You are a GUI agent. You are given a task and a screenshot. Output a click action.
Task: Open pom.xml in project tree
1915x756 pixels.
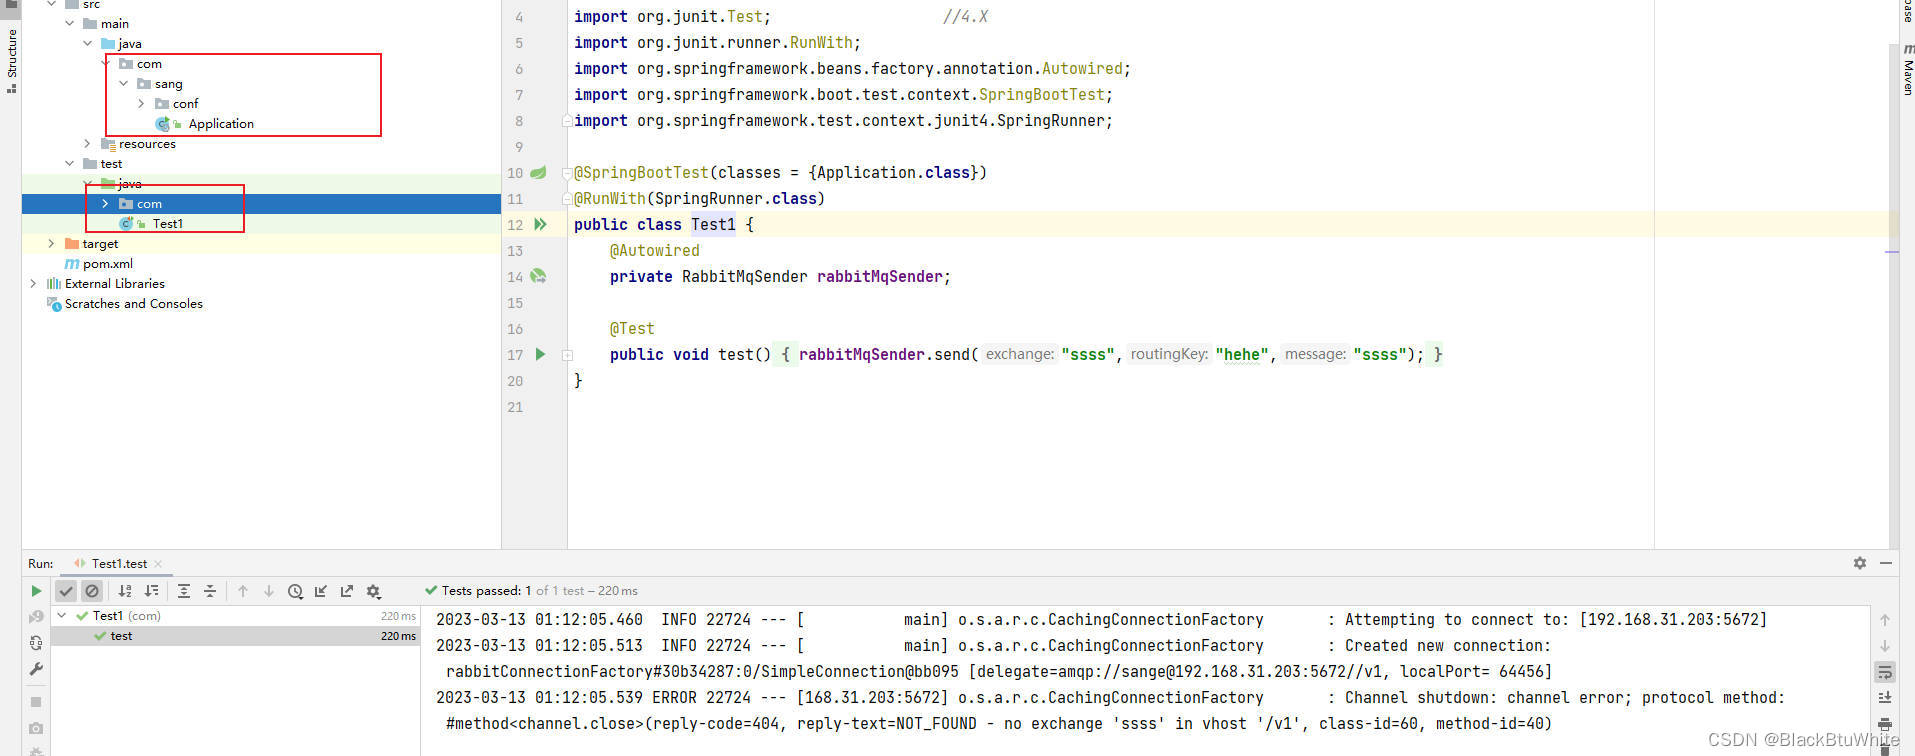tap(108, 264)
